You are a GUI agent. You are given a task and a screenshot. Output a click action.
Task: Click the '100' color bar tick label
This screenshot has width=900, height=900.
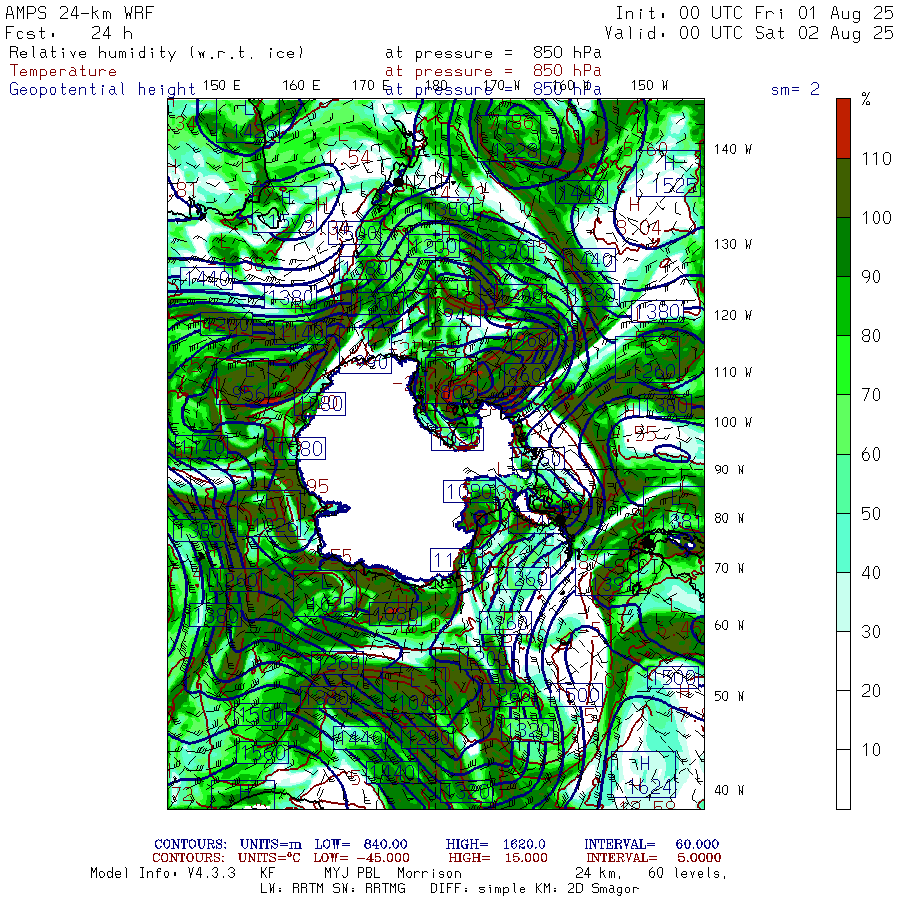tap(876, 218)
